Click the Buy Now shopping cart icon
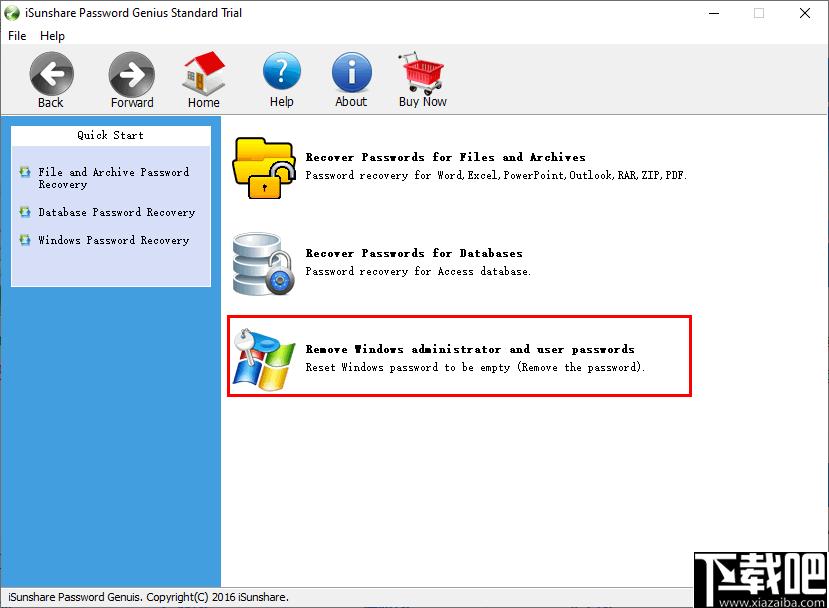This screenshot has width=829, height=608. pos(422,72)
